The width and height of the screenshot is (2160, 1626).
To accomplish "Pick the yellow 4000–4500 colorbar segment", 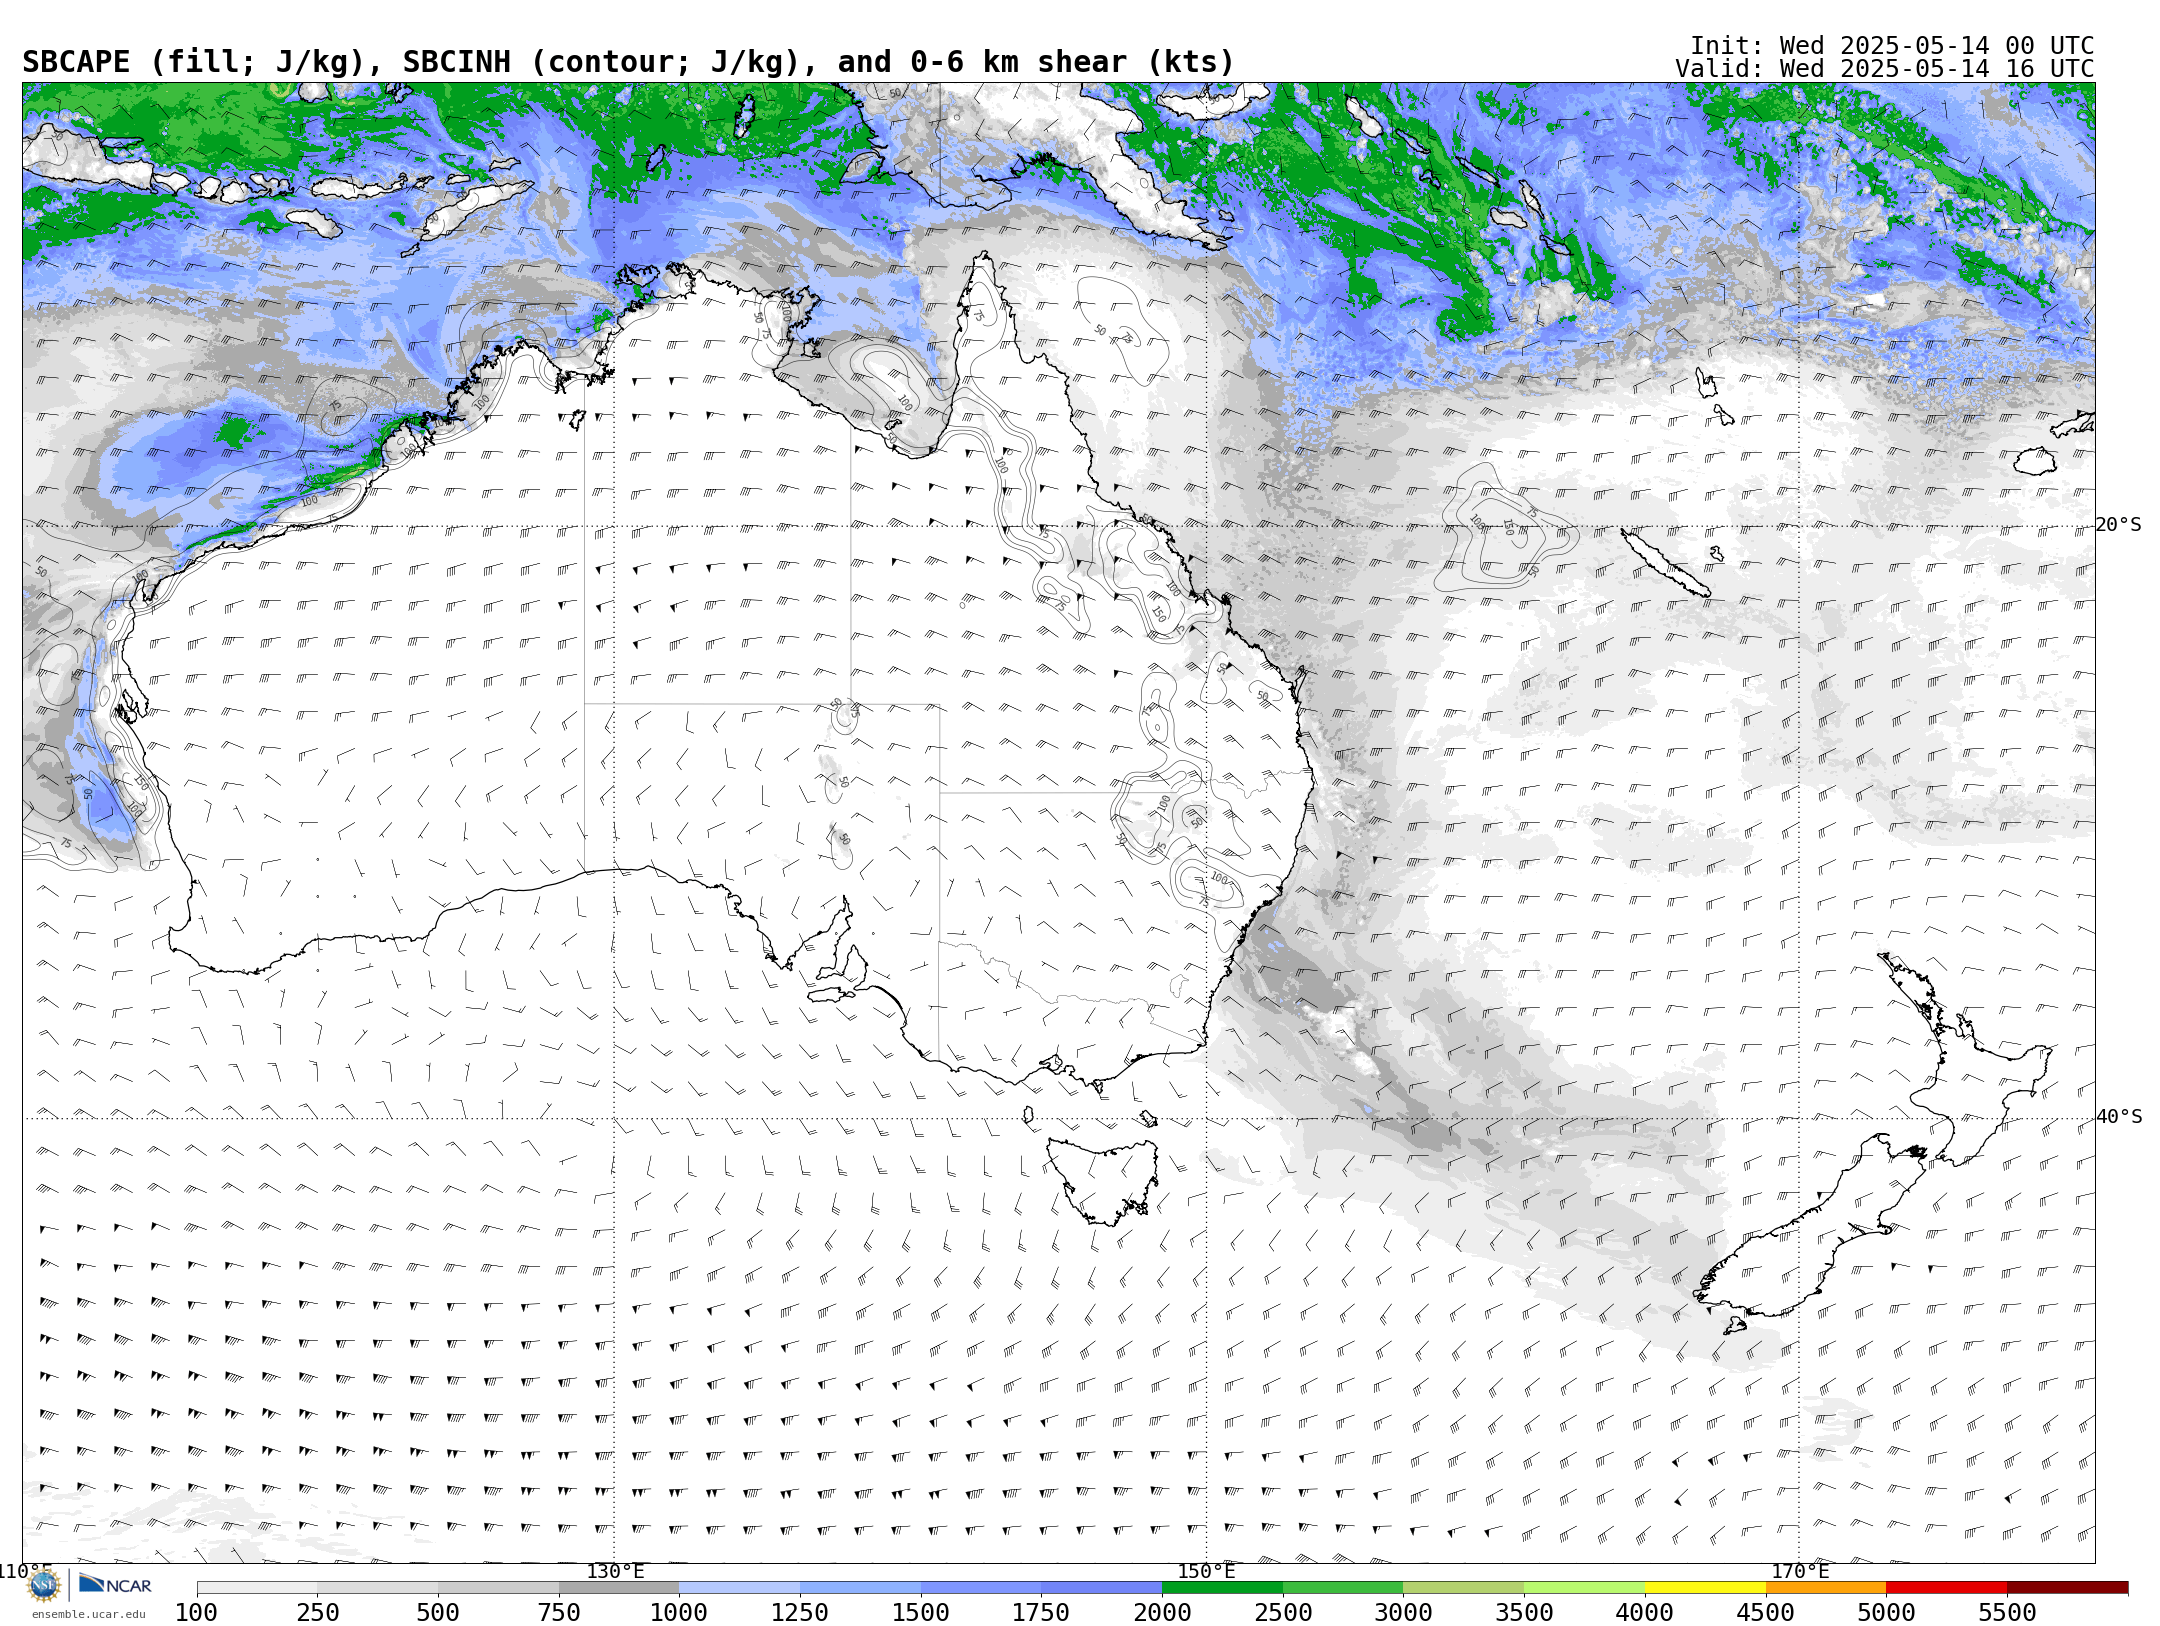I will pos(1705,1588).
